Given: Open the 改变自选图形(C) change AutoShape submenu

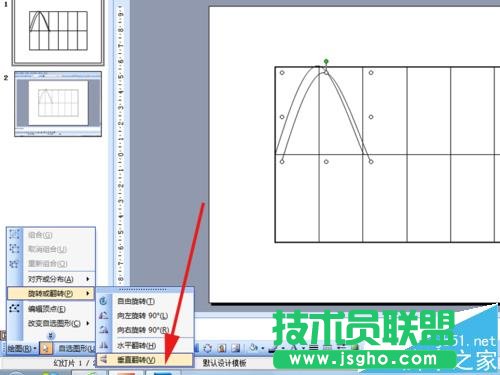Looking at the screenshot, I should click(51, 323).
